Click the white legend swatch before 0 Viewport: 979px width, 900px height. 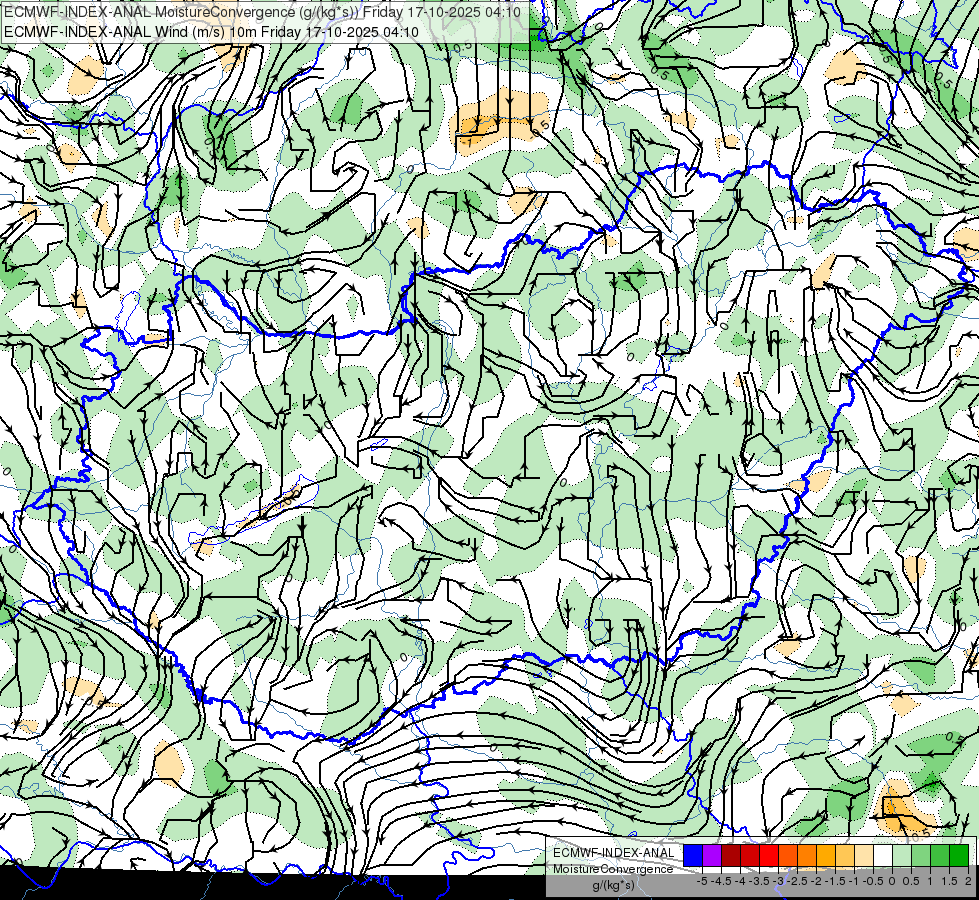[x=883, y=855]
